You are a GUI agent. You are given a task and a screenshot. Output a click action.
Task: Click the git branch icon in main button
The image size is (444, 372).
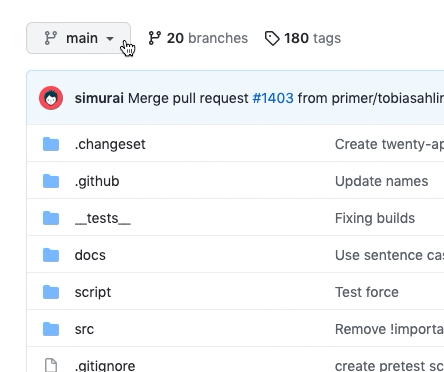(51, 38)
